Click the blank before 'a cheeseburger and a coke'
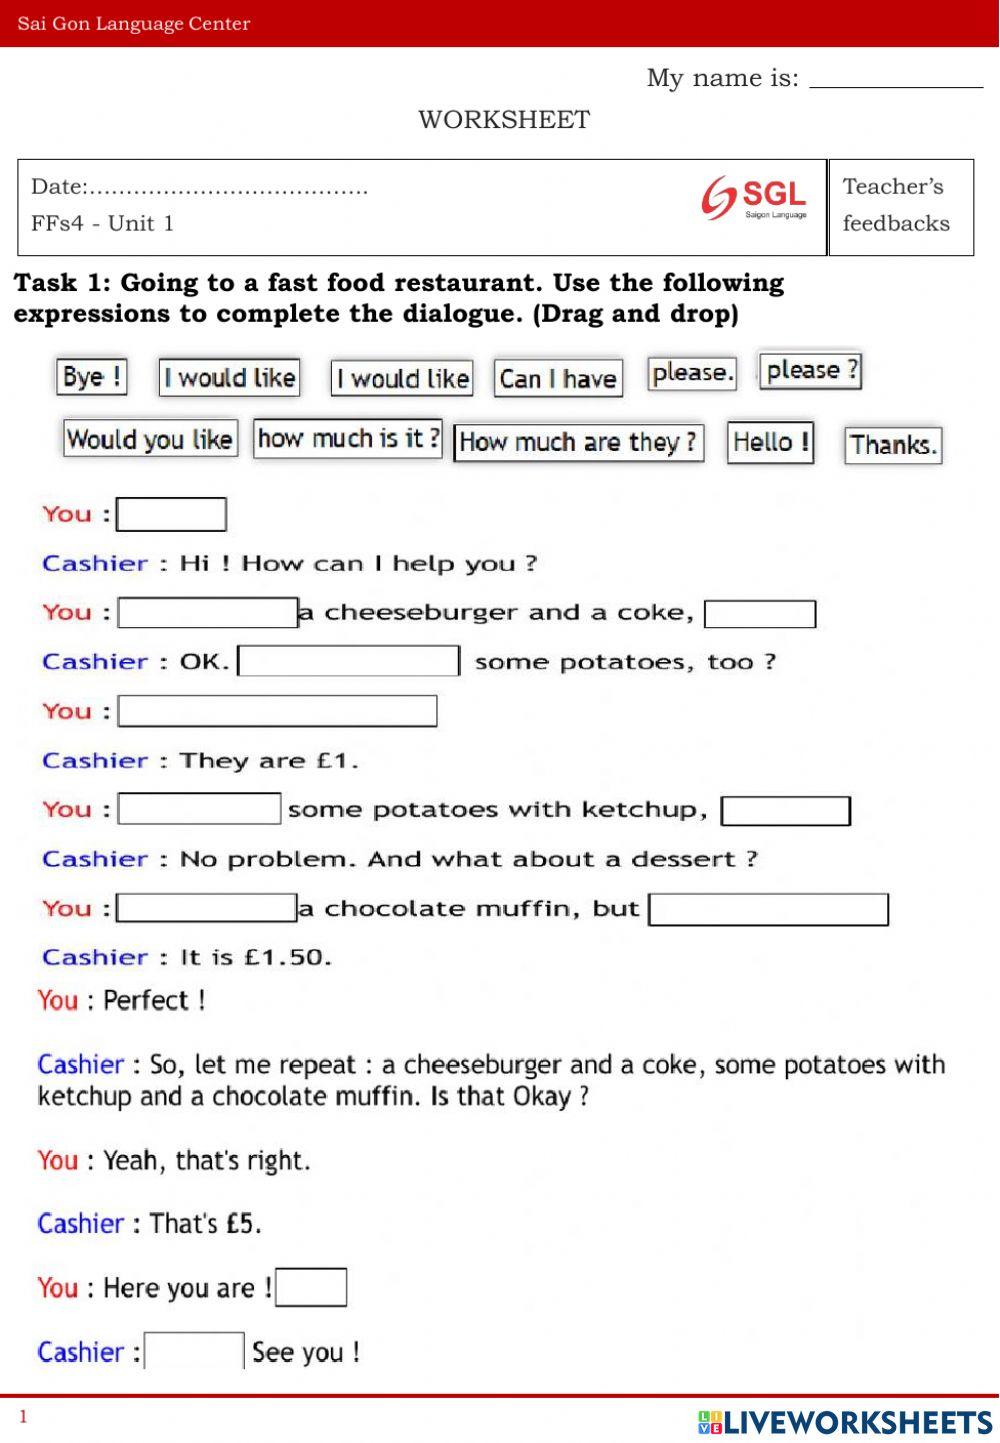The image size is (1000, 1443). (208, 613)
